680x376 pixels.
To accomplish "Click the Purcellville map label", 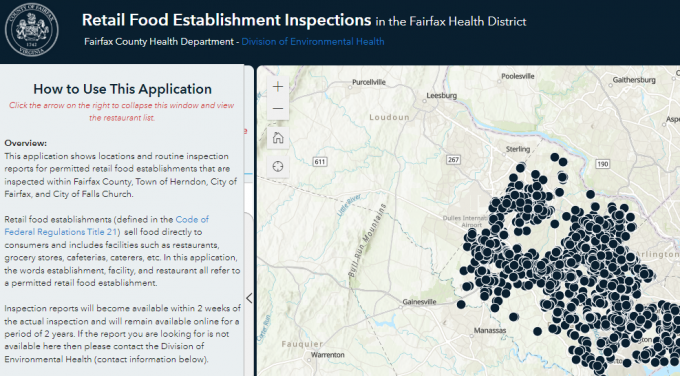I will tap(369, 82).
